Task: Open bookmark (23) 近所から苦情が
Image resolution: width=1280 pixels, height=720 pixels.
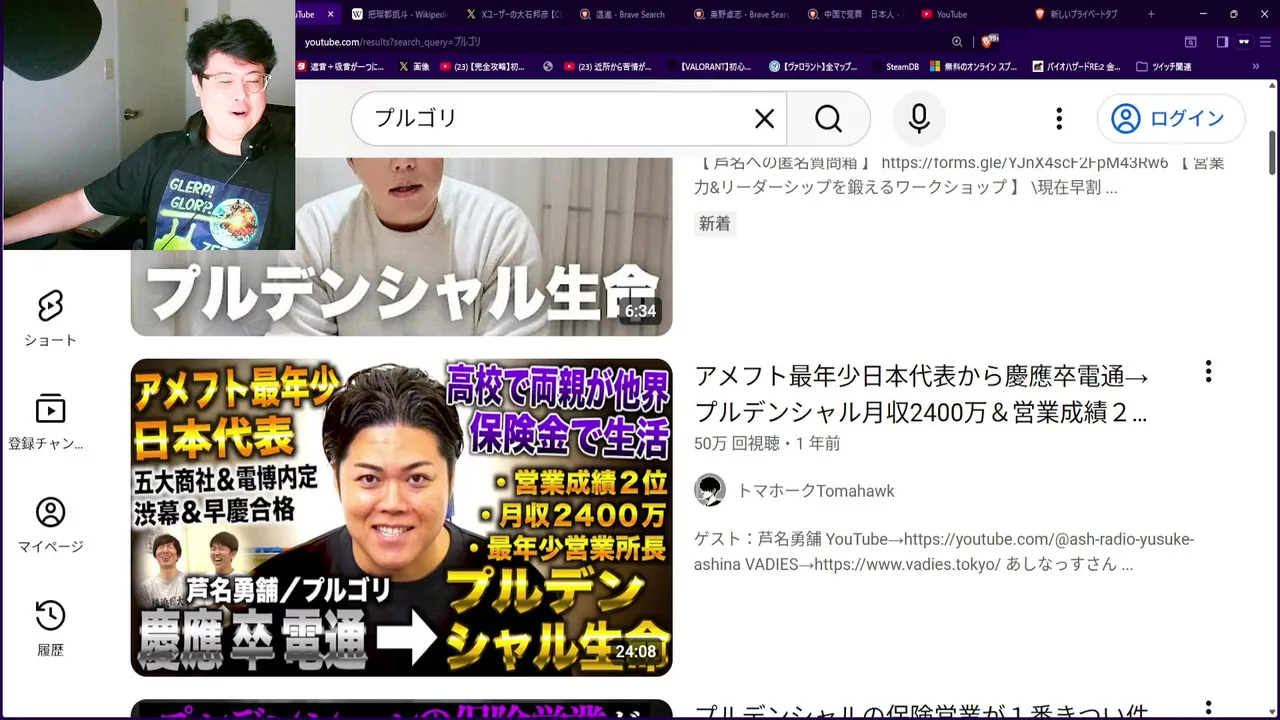Action: click(608, 67)
